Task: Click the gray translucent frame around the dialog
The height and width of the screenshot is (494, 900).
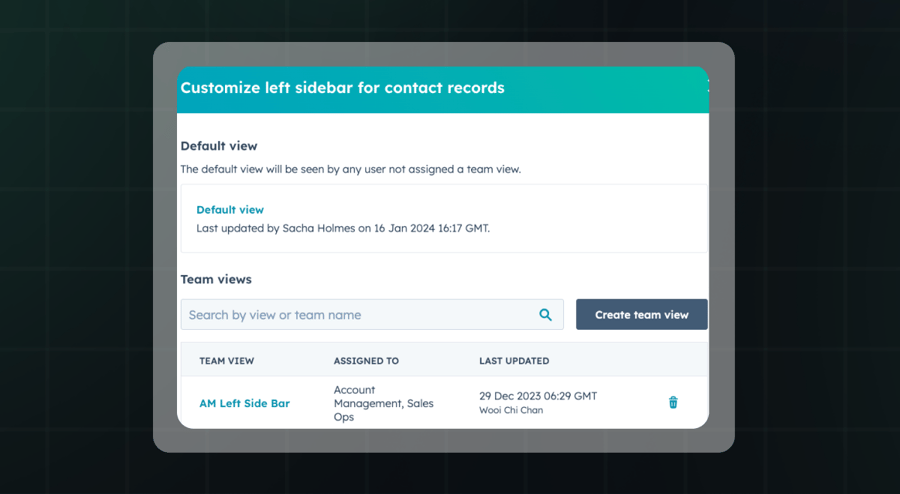Action: [165, 250]
